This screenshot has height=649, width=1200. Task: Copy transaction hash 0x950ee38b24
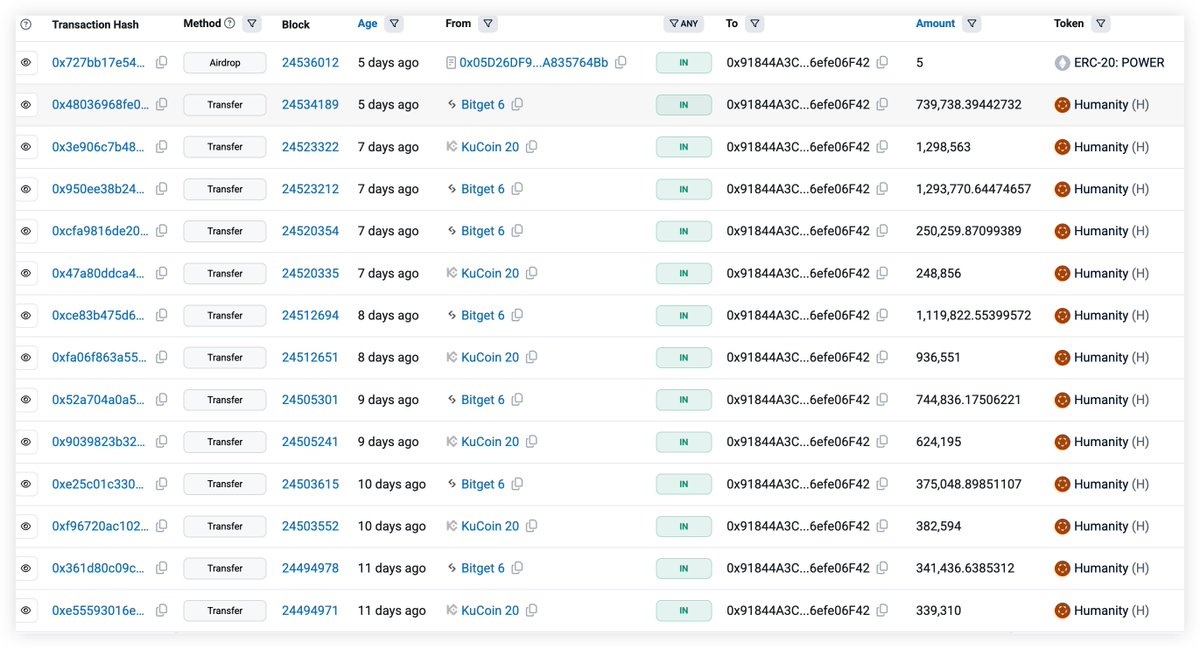pyautogui.click(x=162, y=189)
